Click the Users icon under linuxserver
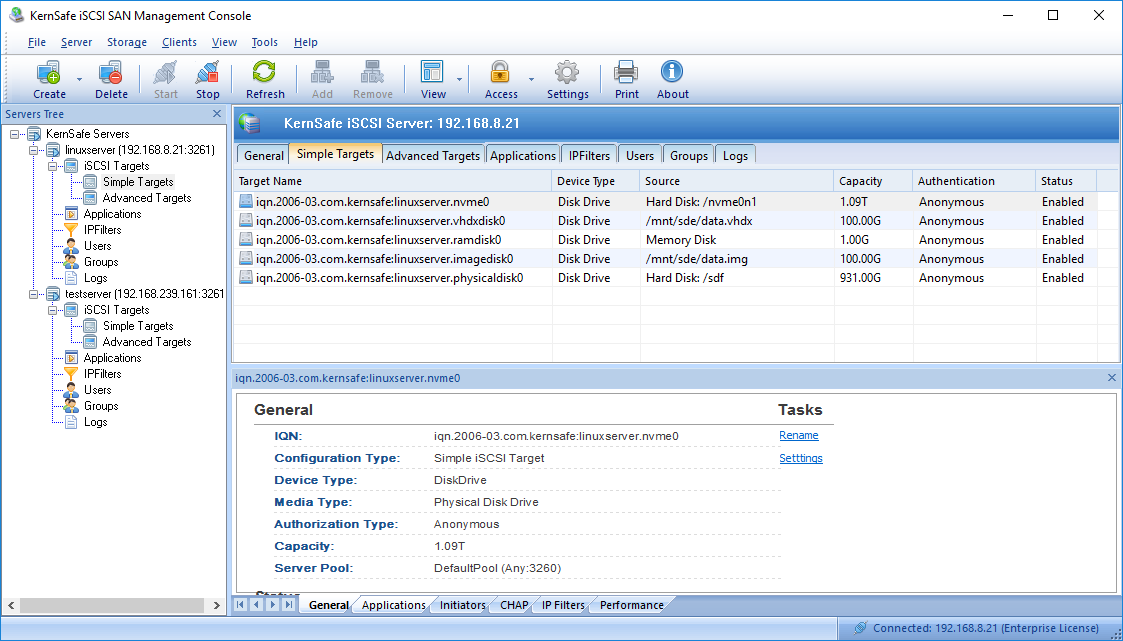 pyautogui.click(x=72, y=246)
